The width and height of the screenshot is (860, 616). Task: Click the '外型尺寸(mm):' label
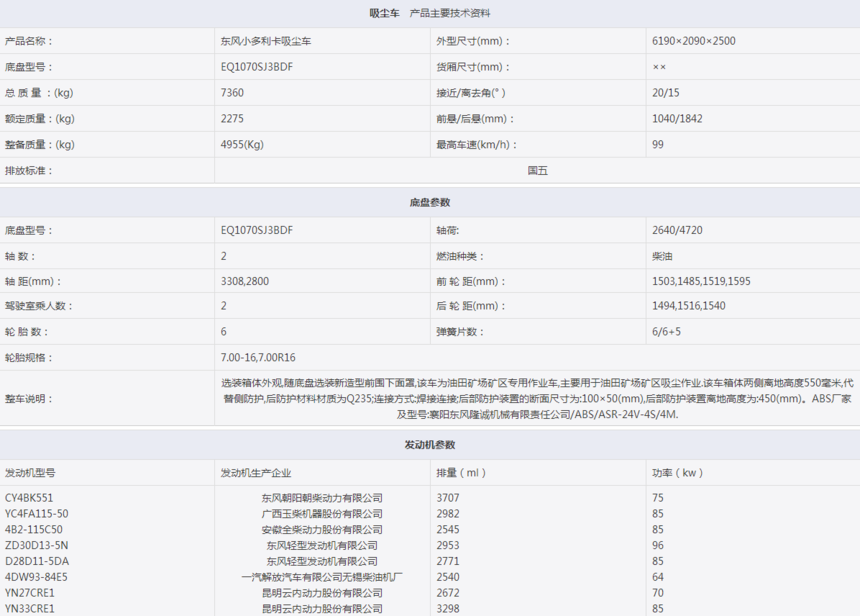click(x=473, y=41)
